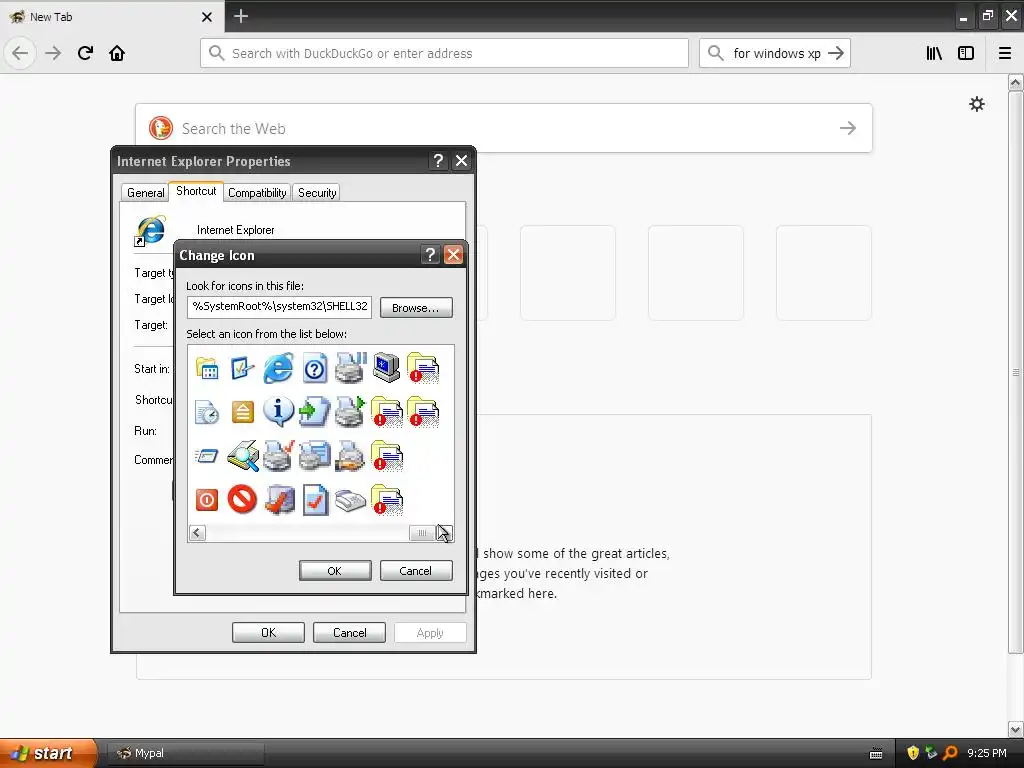Pick the info speech bubble icon
Screen dimensions: 1024x768
coord(278,412)
